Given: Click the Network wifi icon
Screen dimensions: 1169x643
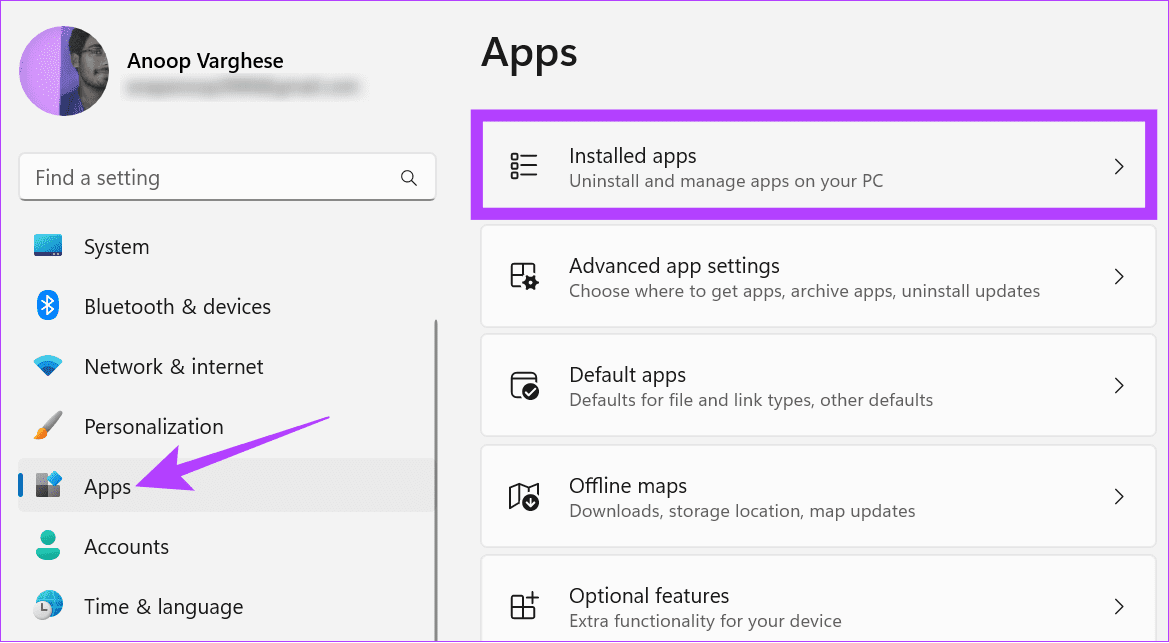Looking at the screenshot, I should pyautogui.click(x=48, y=366).
